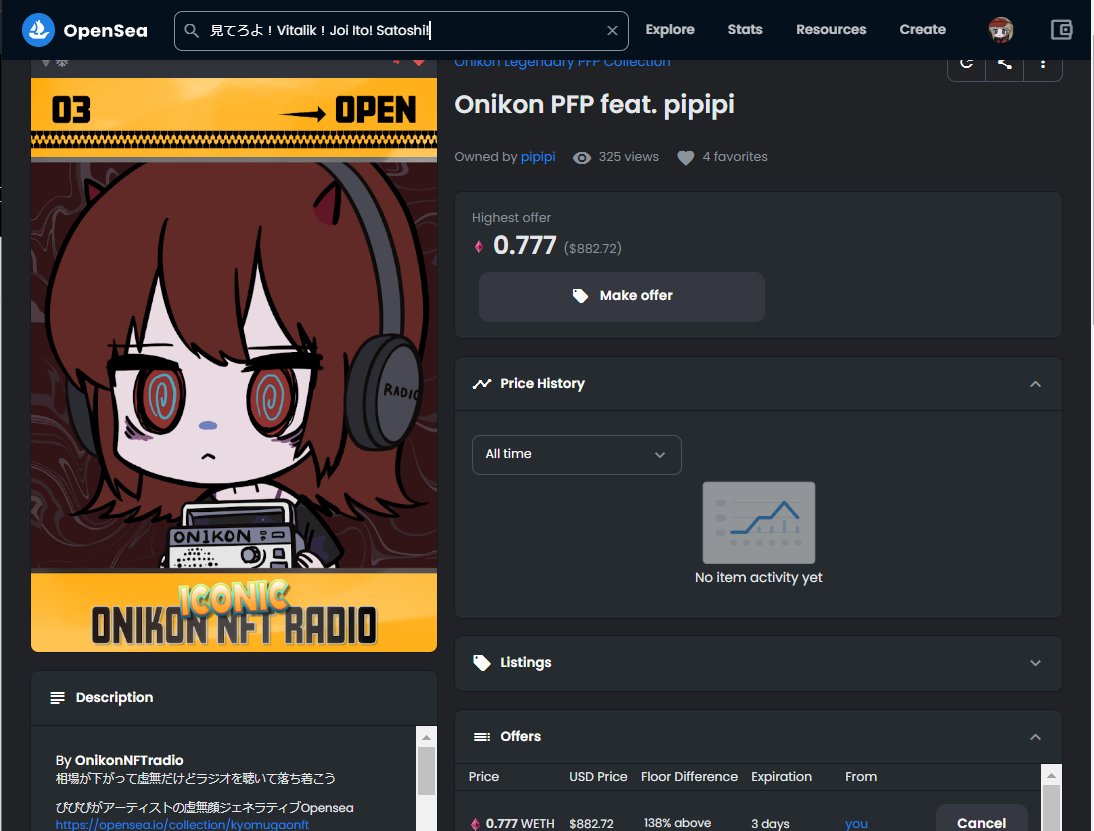Click the Onikon PFP feat. pipipi title
The width and height of the screenshot is (1094, 831).
[594, 105]
